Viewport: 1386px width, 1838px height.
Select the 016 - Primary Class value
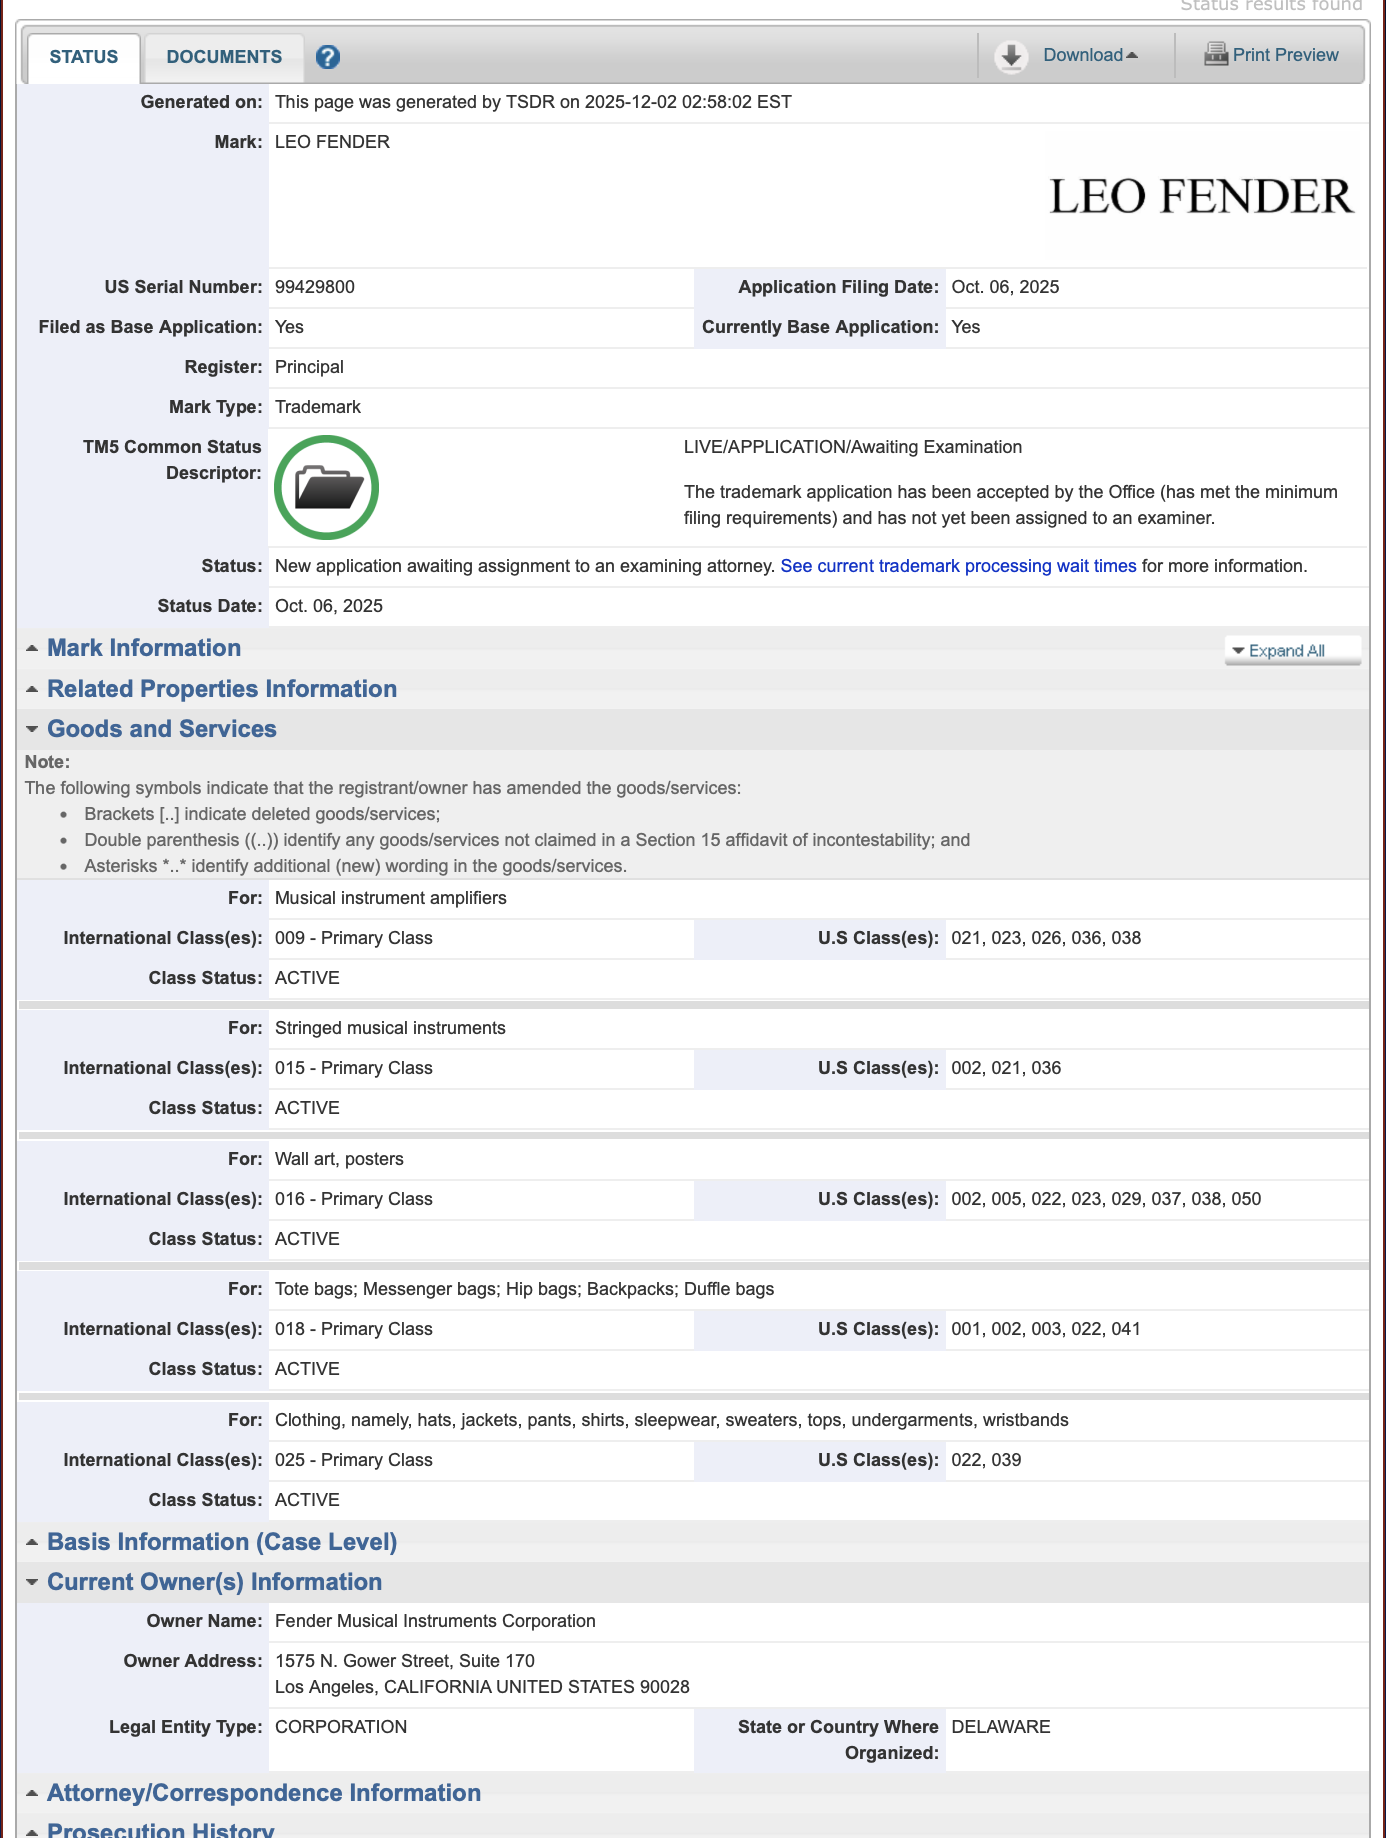(354, 1199)
